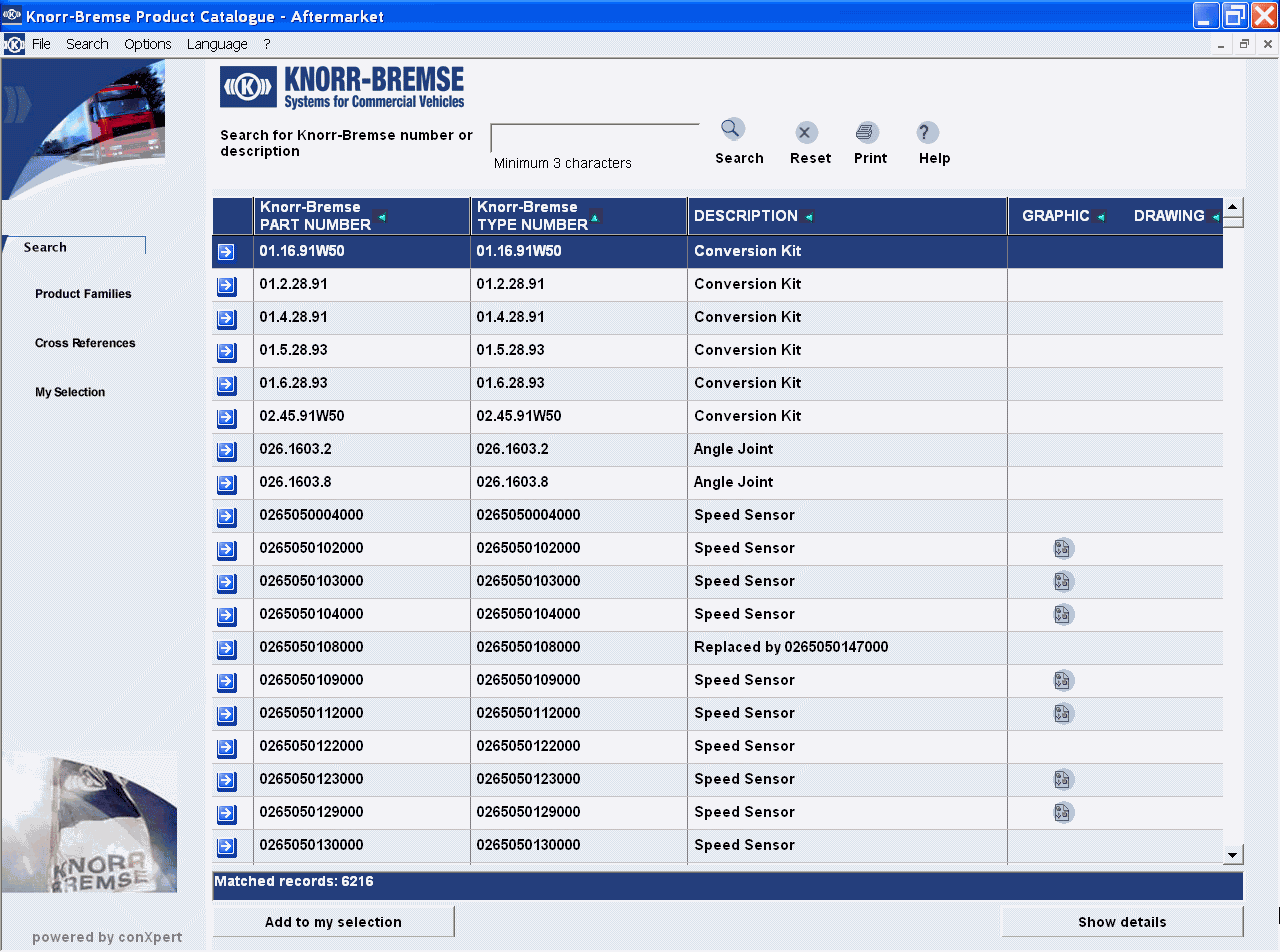Click the Print printer icon
The width and height of the screenshot is (1280, 952).
(867, 133)
